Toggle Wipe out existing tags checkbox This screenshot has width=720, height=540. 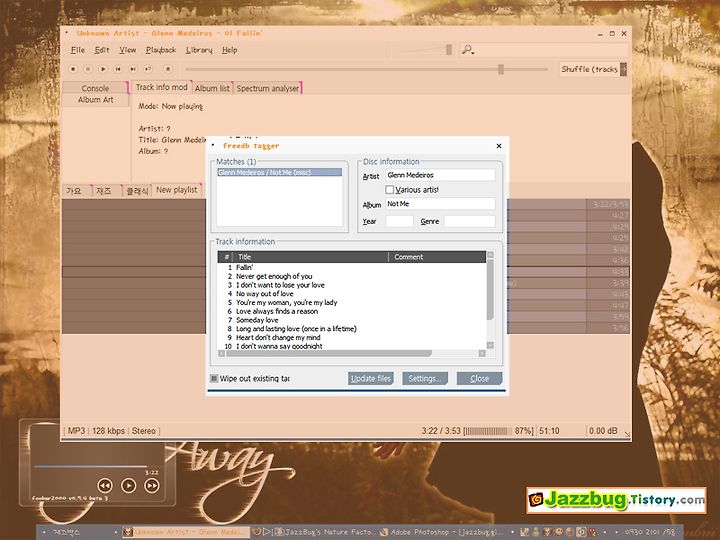[214, 378]
